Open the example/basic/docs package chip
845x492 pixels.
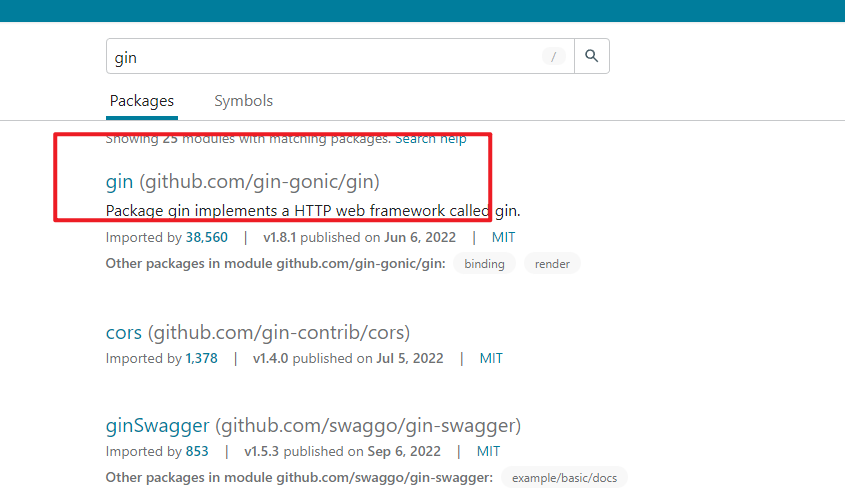(x=564, y=477)
